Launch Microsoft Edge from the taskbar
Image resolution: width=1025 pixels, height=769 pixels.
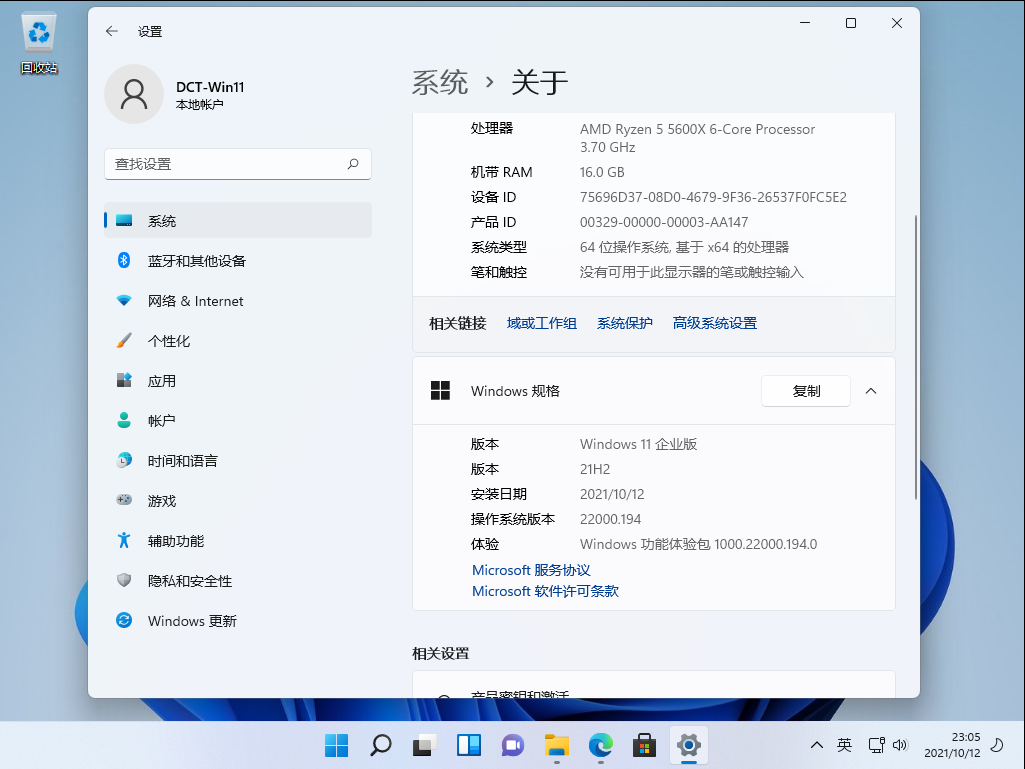click(601, 745)
